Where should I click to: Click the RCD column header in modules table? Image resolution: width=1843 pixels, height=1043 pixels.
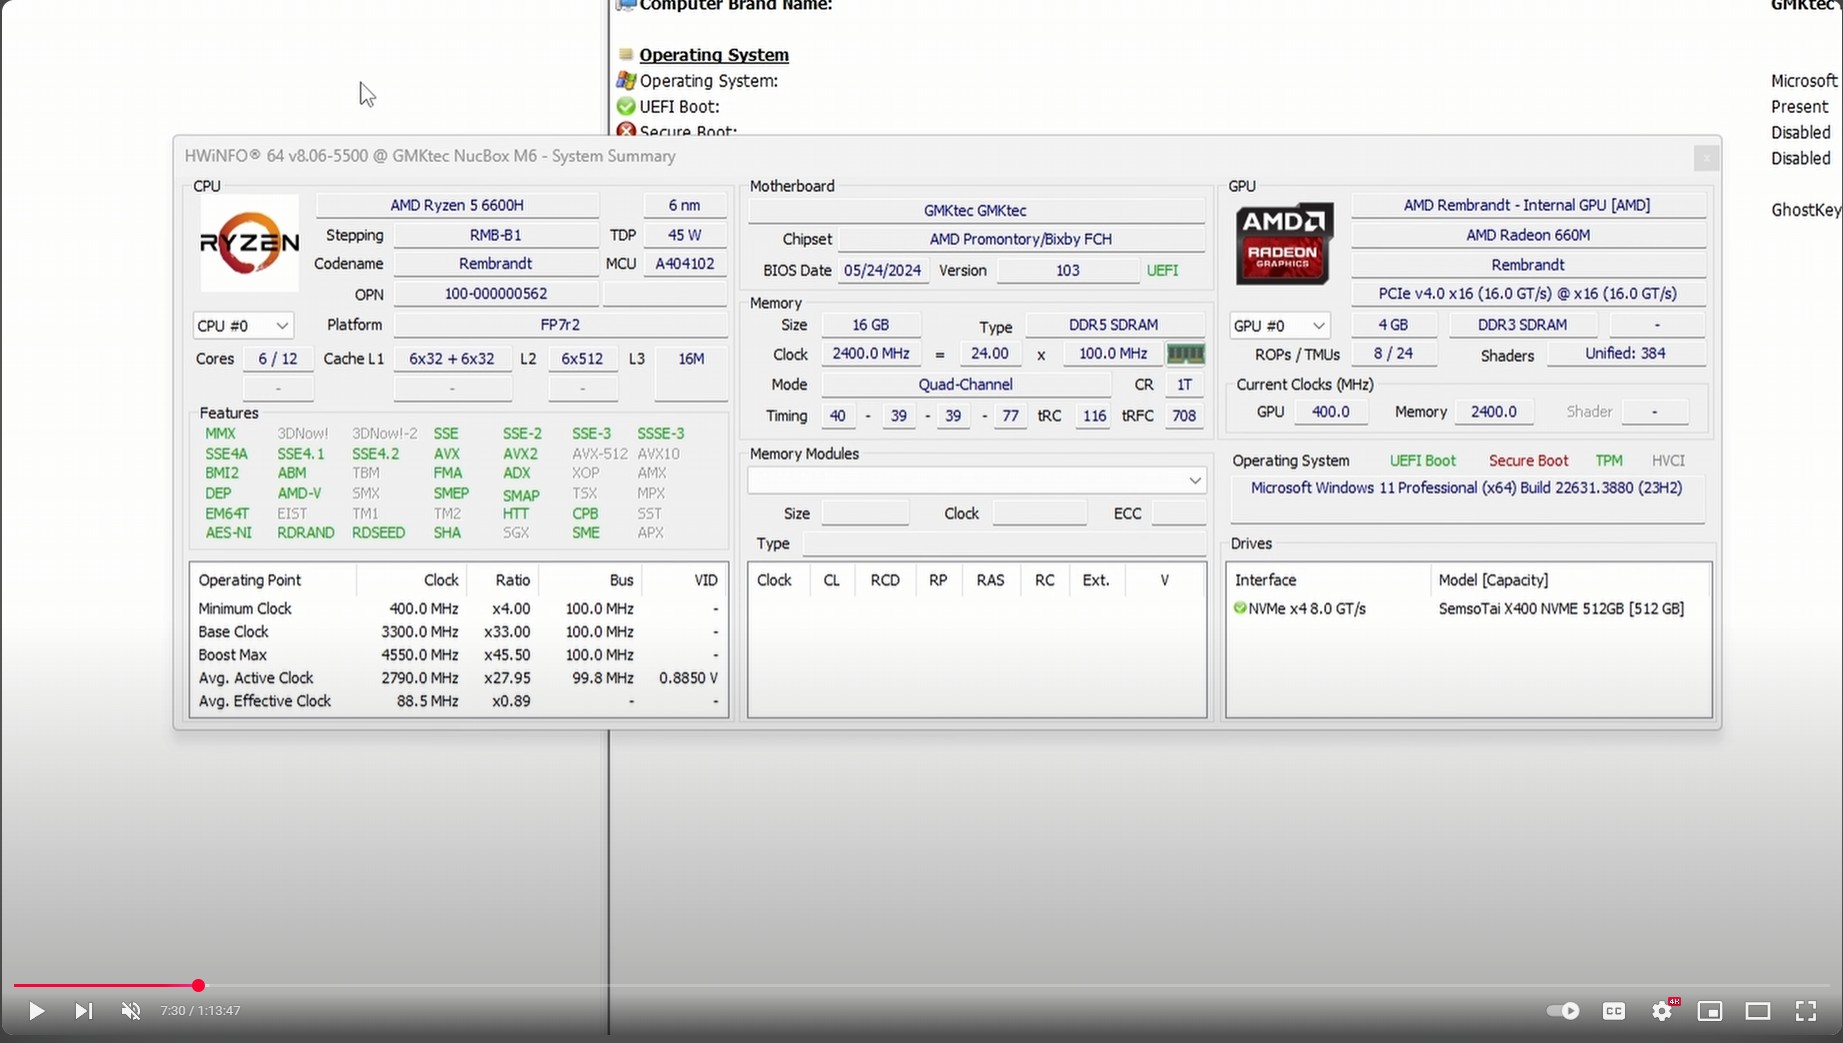pyautogui.click(x=885, y=580)
